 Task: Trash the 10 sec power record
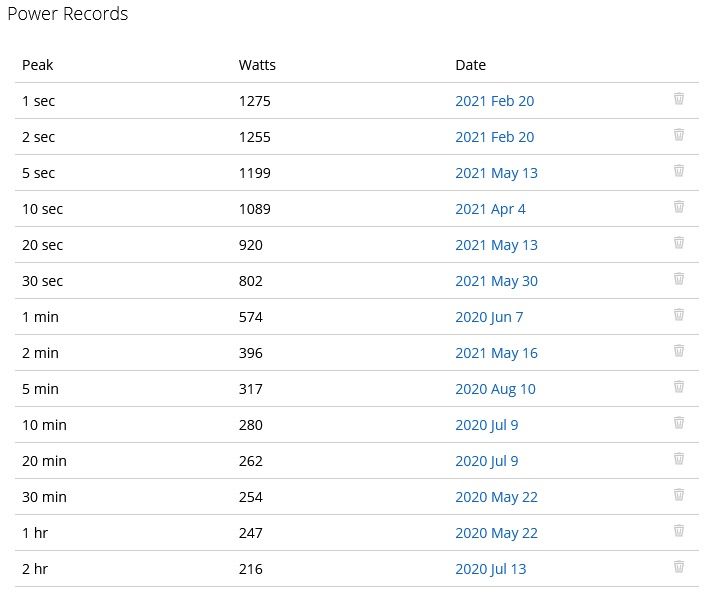(679, 207)
